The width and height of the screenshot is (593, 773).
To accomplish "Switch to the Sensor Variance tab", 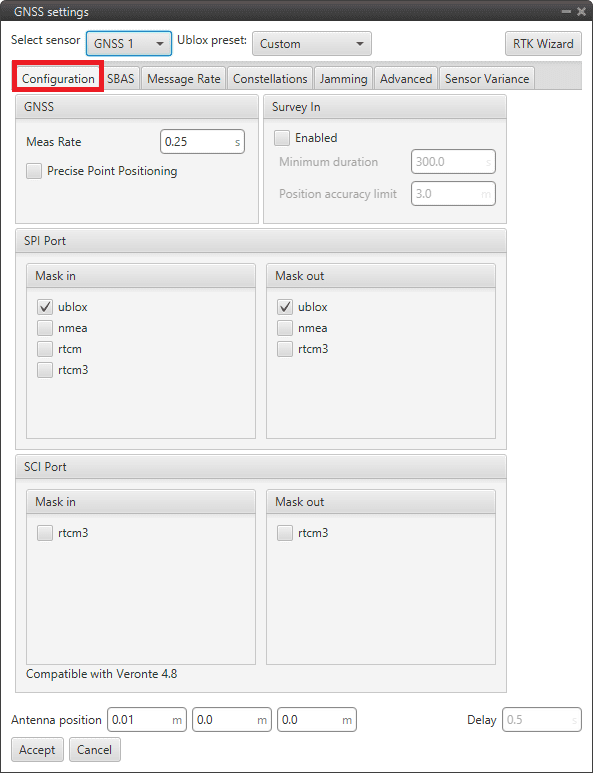I will point(487,79).
